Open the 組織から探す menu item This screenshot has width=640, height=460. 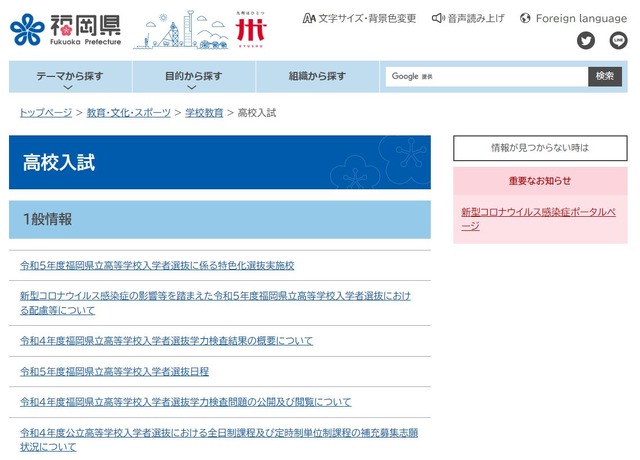317,76
